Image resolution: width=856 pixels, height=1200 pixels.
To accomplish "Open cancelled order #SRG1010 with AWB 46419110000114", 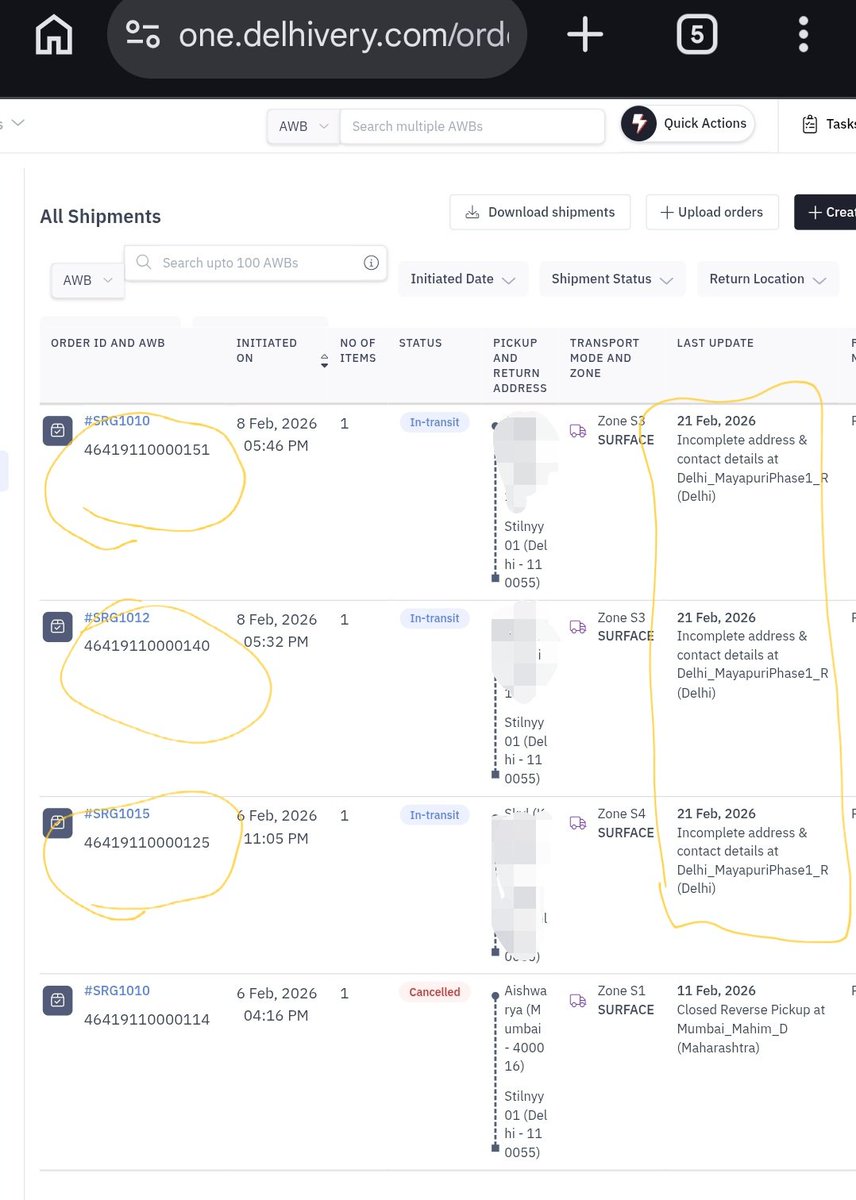I will [117, 991].
